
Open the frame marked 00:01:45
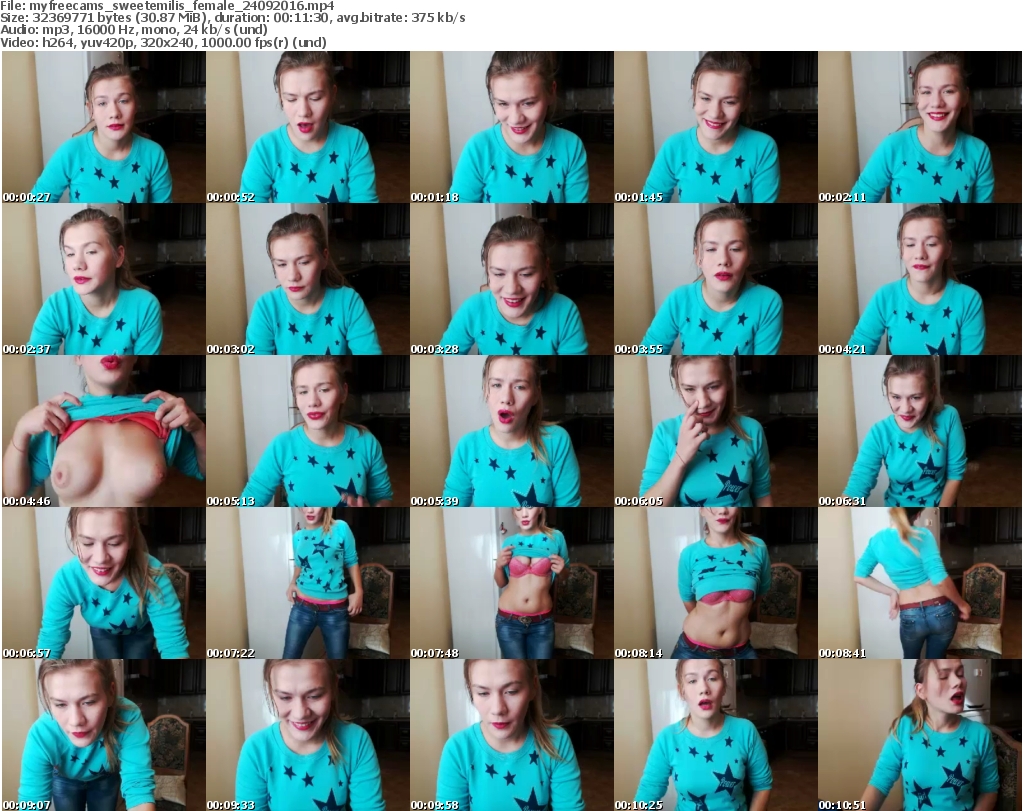[x=716, y=127]
